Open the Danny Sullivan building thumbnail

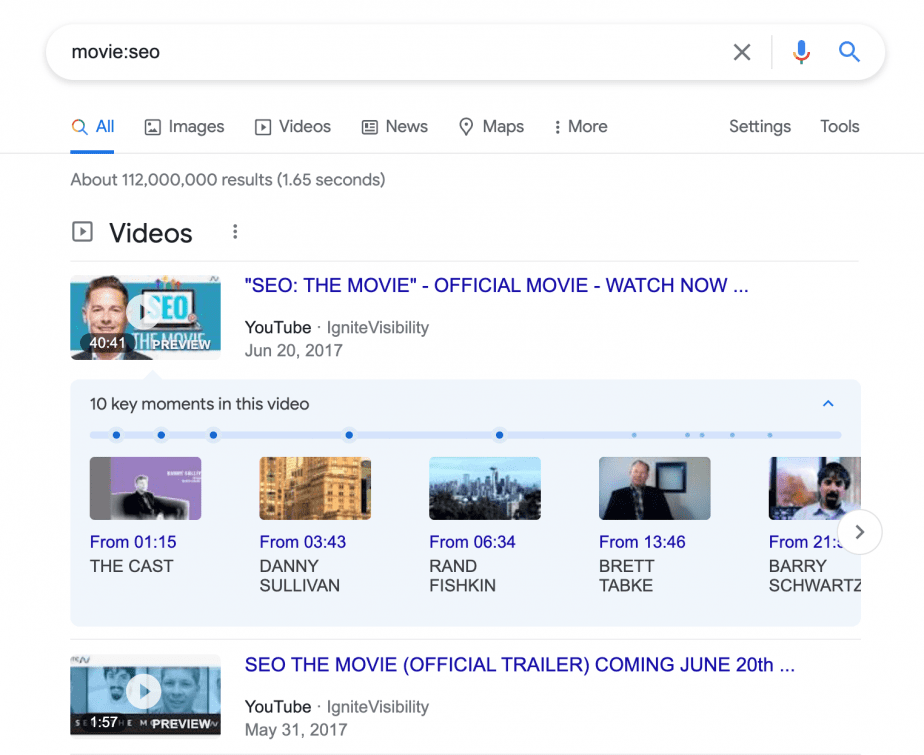click(x=315, y=489)
